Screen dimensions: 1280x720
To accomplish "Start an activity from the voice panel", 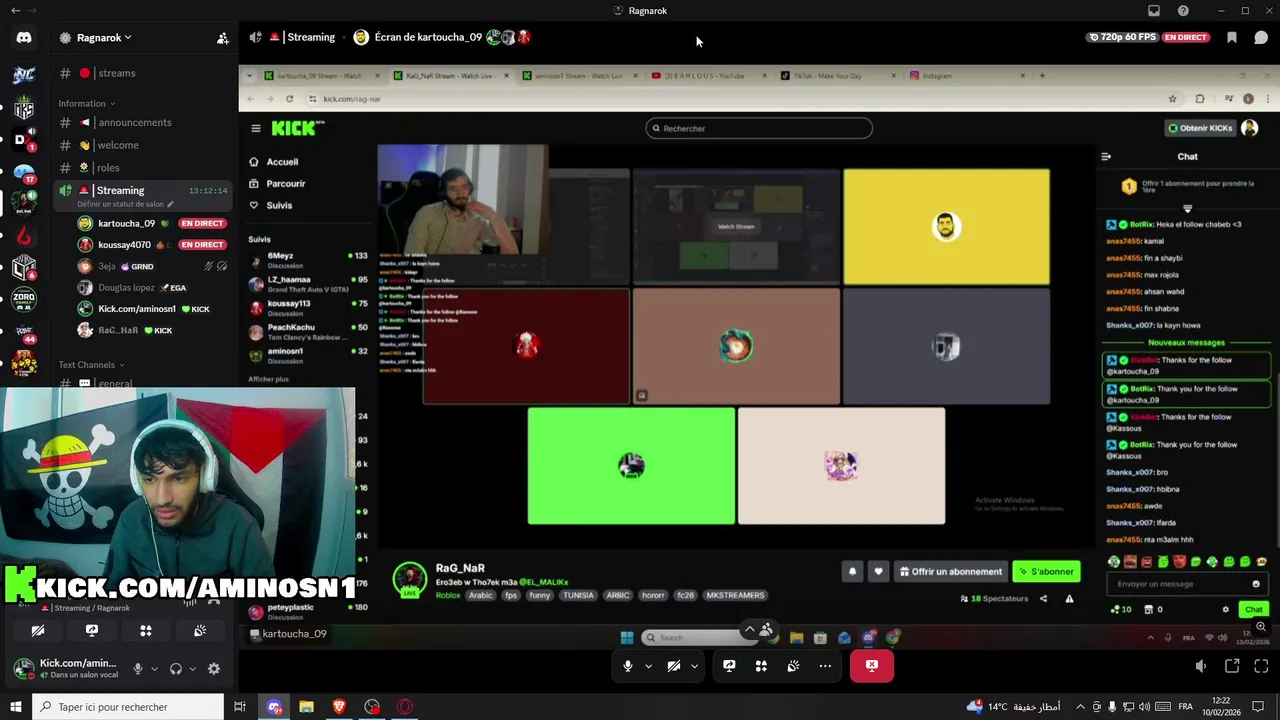I will click(146, 631).
